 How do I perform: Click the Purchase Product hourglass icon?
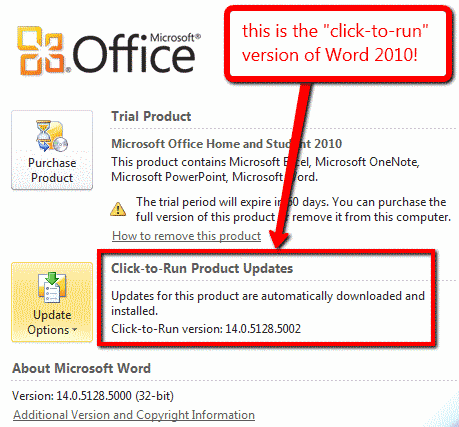coord(52,136)
